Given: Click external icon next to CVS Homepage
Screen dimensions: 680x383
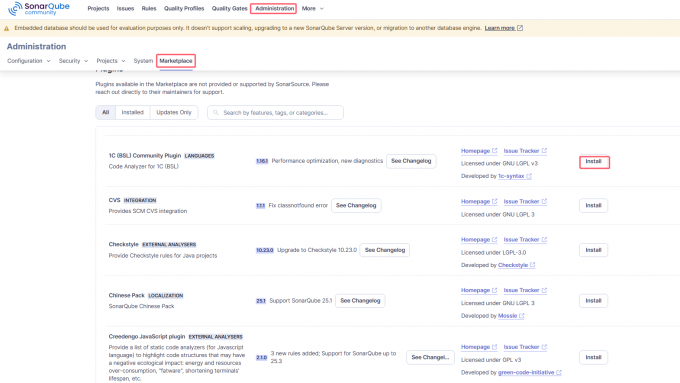Looking at the screenshot, I should pyautogui.click(x=494, y=201).
